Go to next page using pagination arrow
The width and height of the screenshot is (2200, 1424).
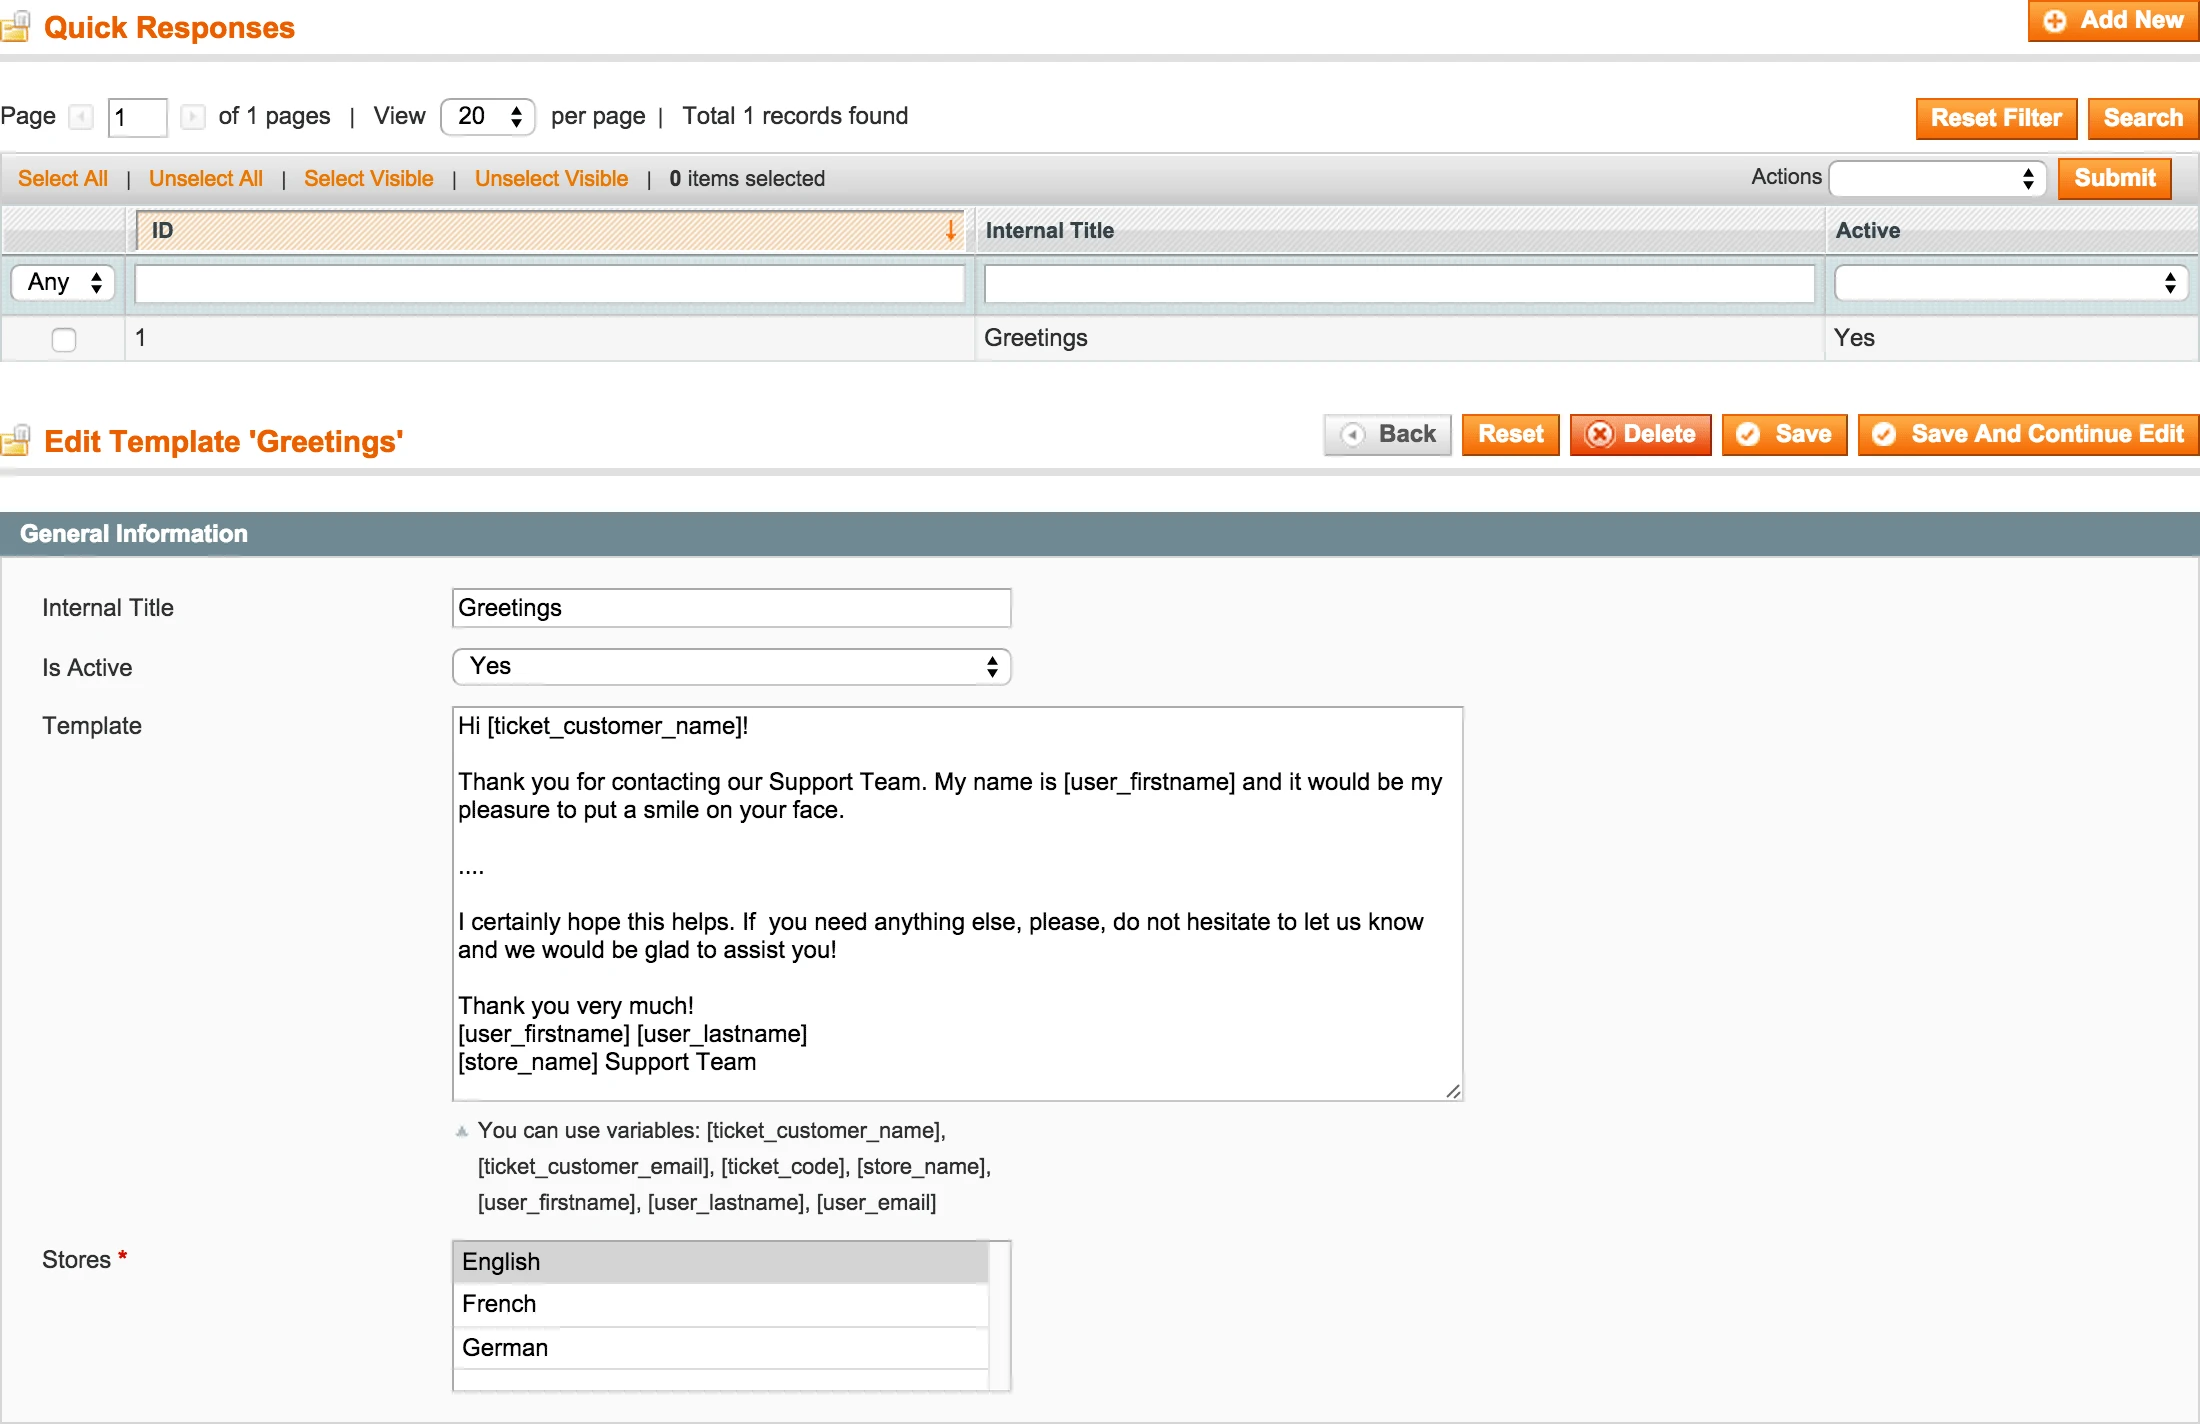tap(193, 117)
